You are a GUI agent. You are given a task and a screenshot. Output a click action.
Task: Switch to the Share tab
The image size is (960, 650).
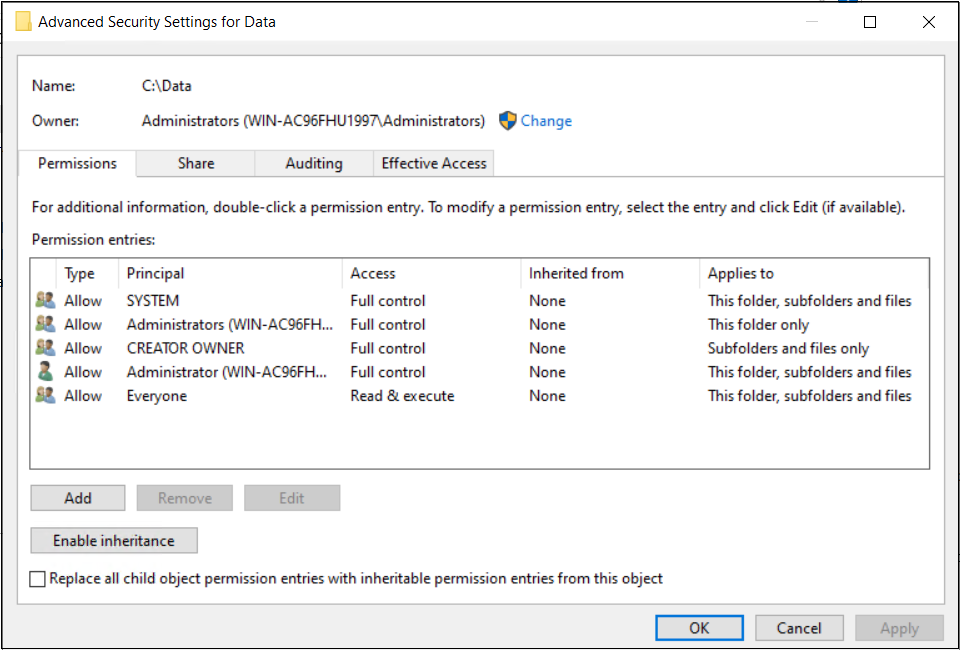pos(196,164)
